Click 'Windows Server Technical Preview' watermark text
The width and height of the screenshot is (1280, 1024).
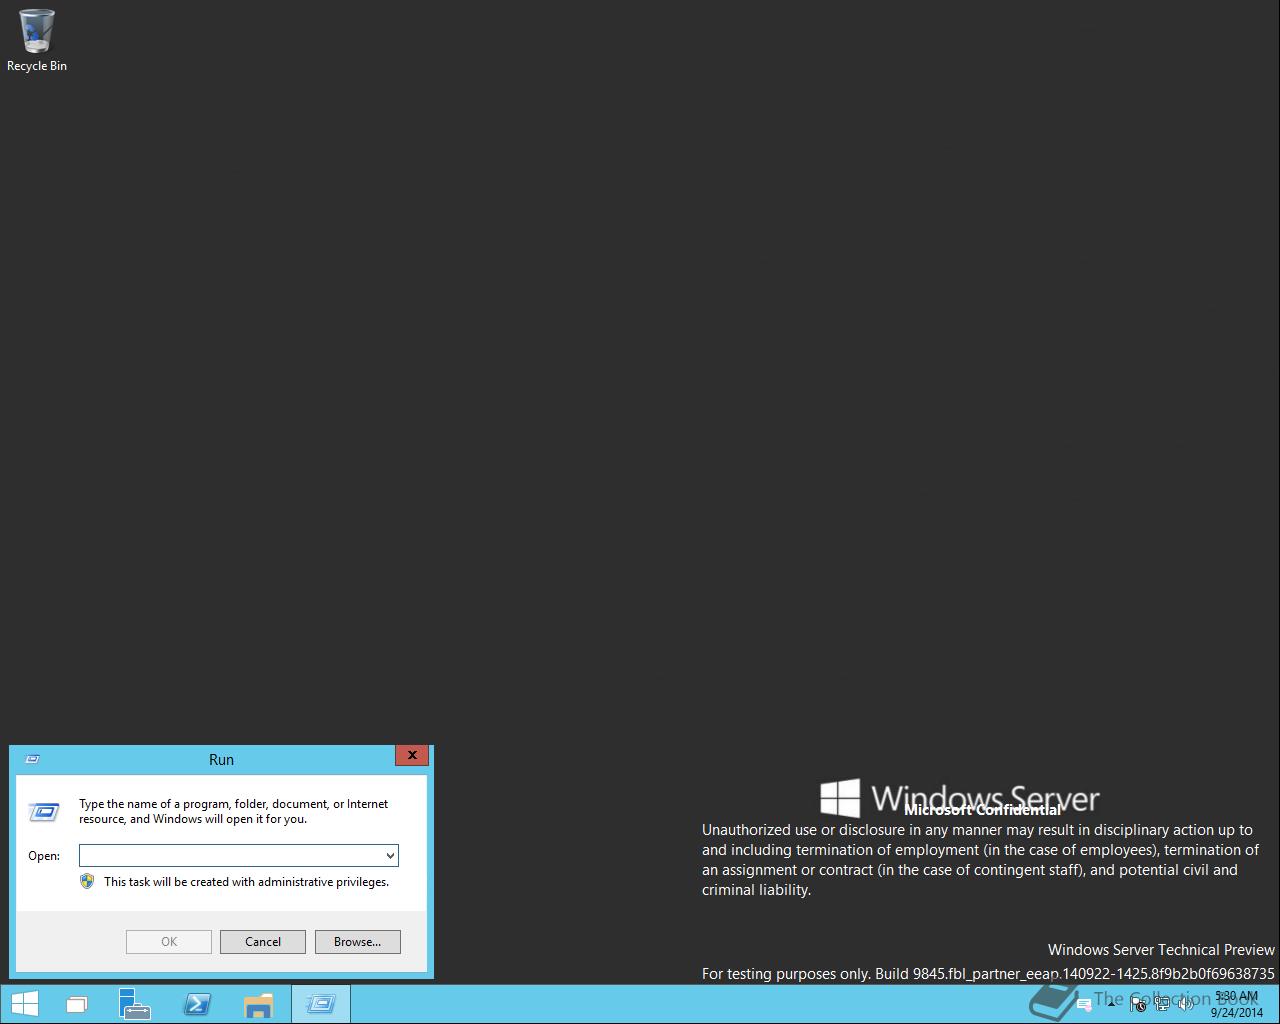click(1161, 950)
